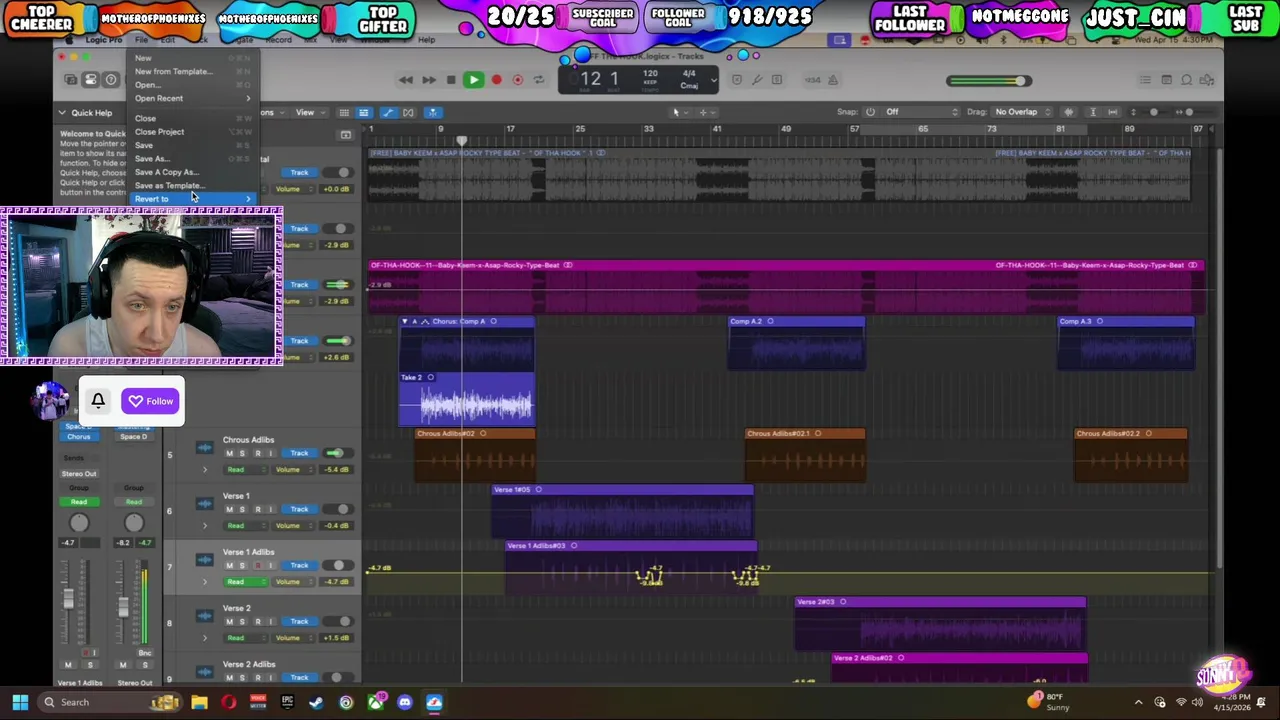Toggle the Snap power button
Viewport: 1280px width, 720px height.
(870, 112)
